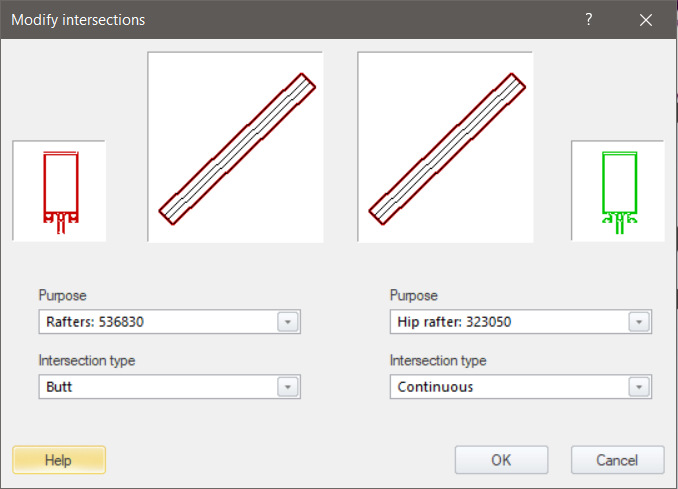Click the Purpose label above Rafters dropdown

pyautogui.click(x=63, y=296)
